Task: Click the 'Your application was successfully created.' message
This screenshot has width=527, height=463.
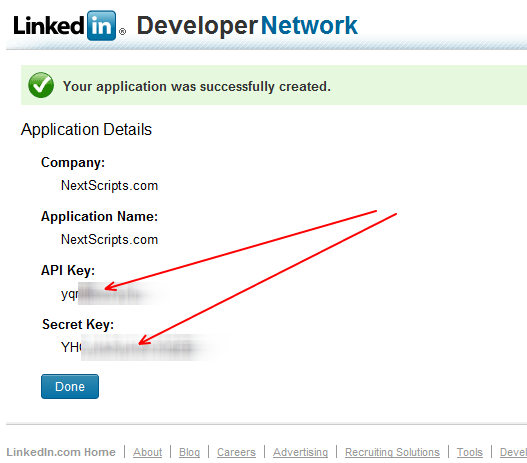Action: point(197,86)
